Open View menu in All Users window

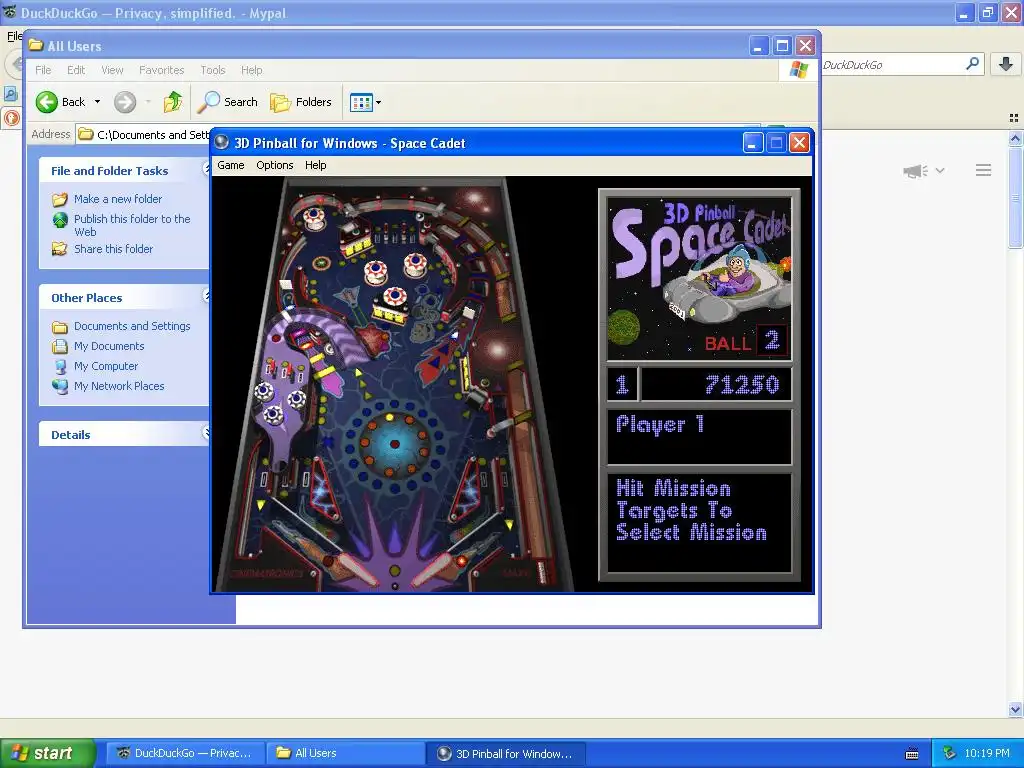click(112, 70)
